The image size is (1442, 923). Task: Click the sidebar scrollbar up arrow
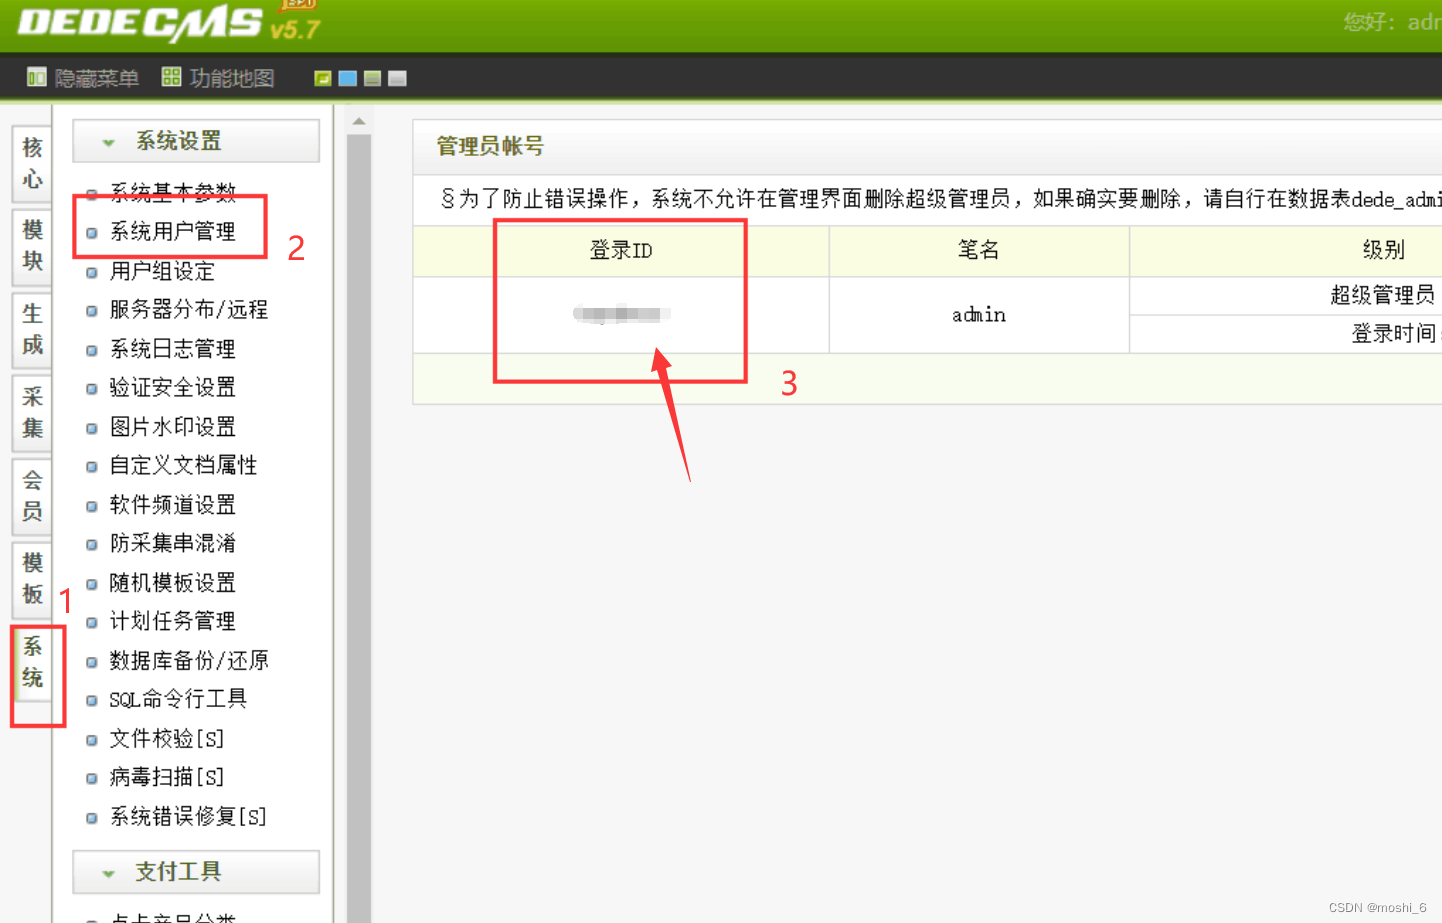359,121
